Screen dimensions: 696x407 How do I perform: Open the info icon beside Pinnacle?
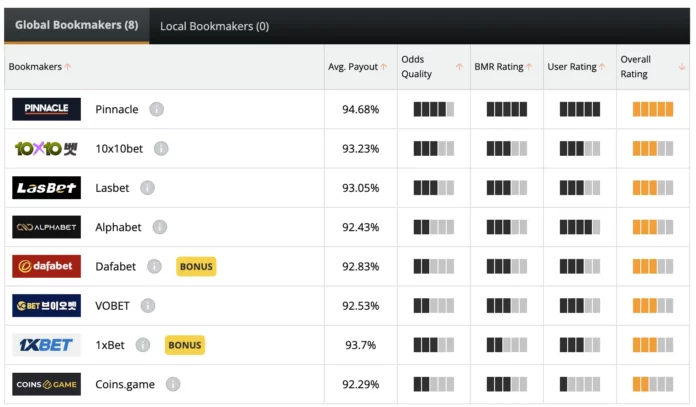(x=156, y=109)
